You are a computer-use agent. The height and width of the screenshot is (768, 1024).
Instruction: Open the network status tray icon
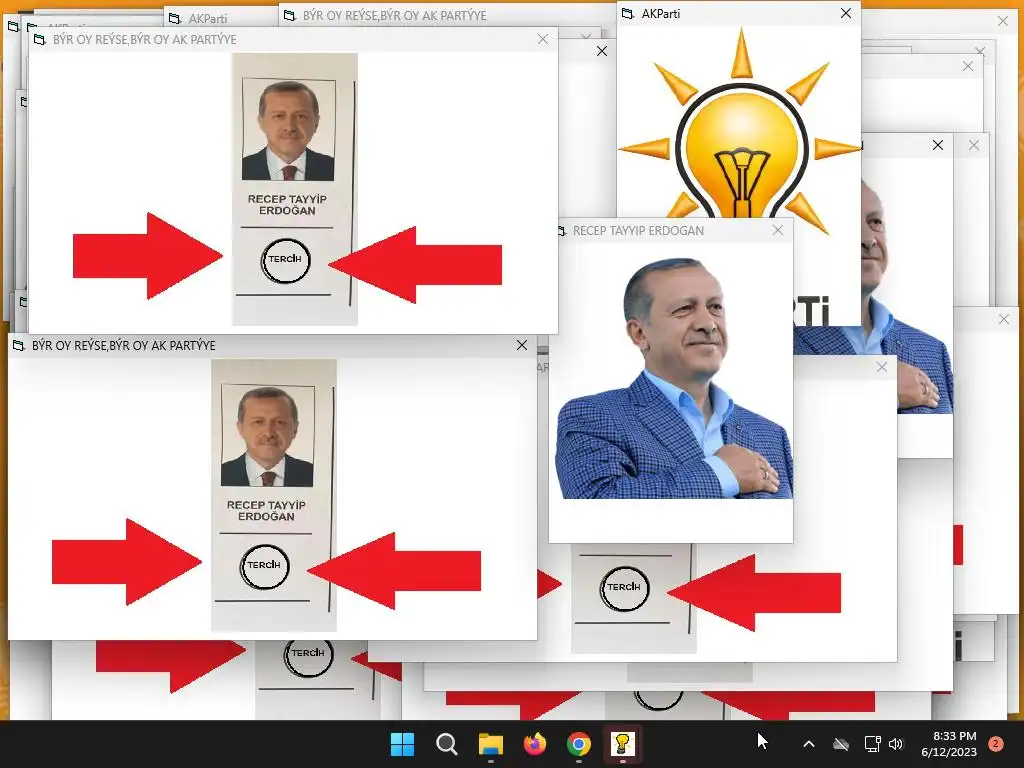[x=872, y=744]
